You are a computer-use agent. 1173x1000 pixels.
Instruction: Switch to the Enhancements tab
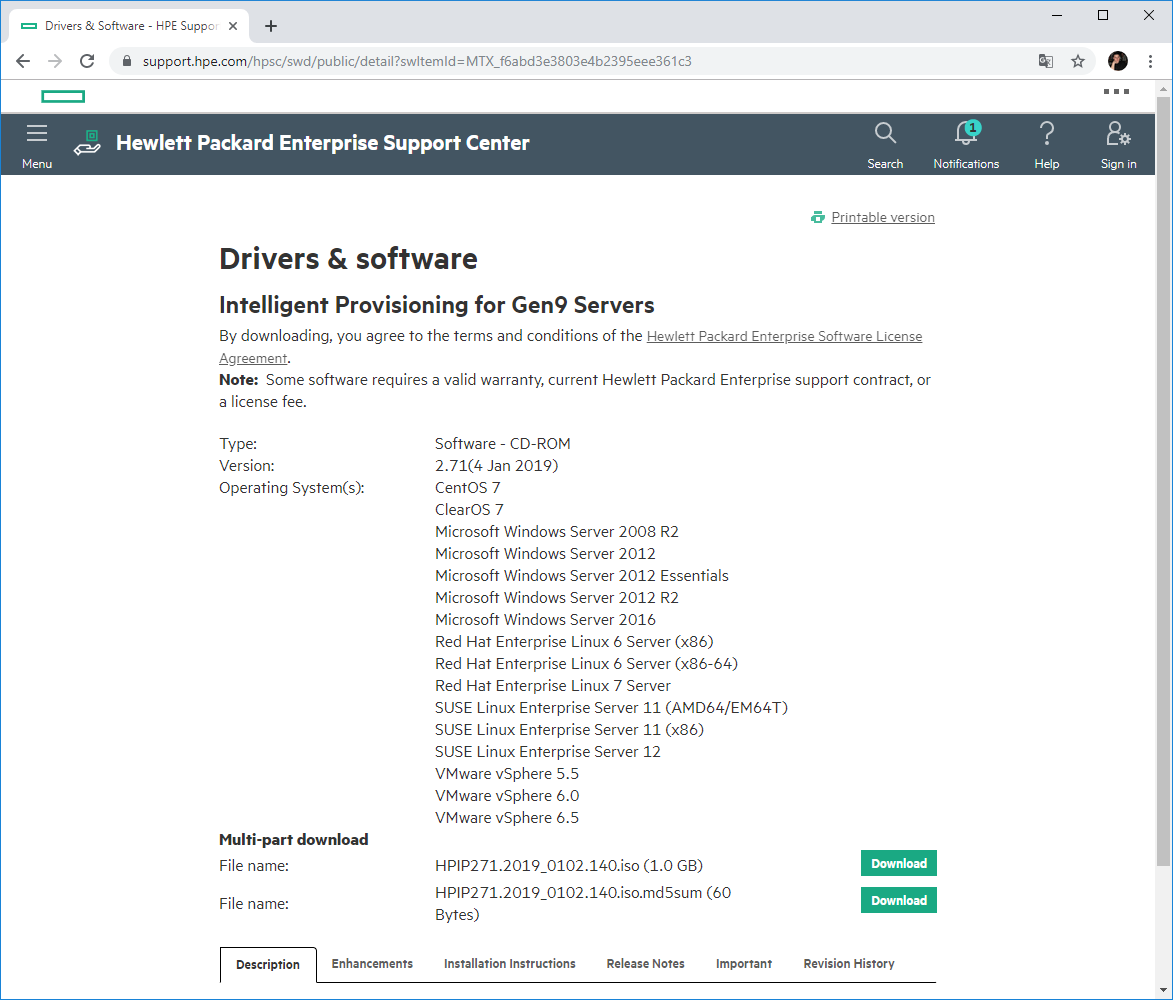point(372,963)
